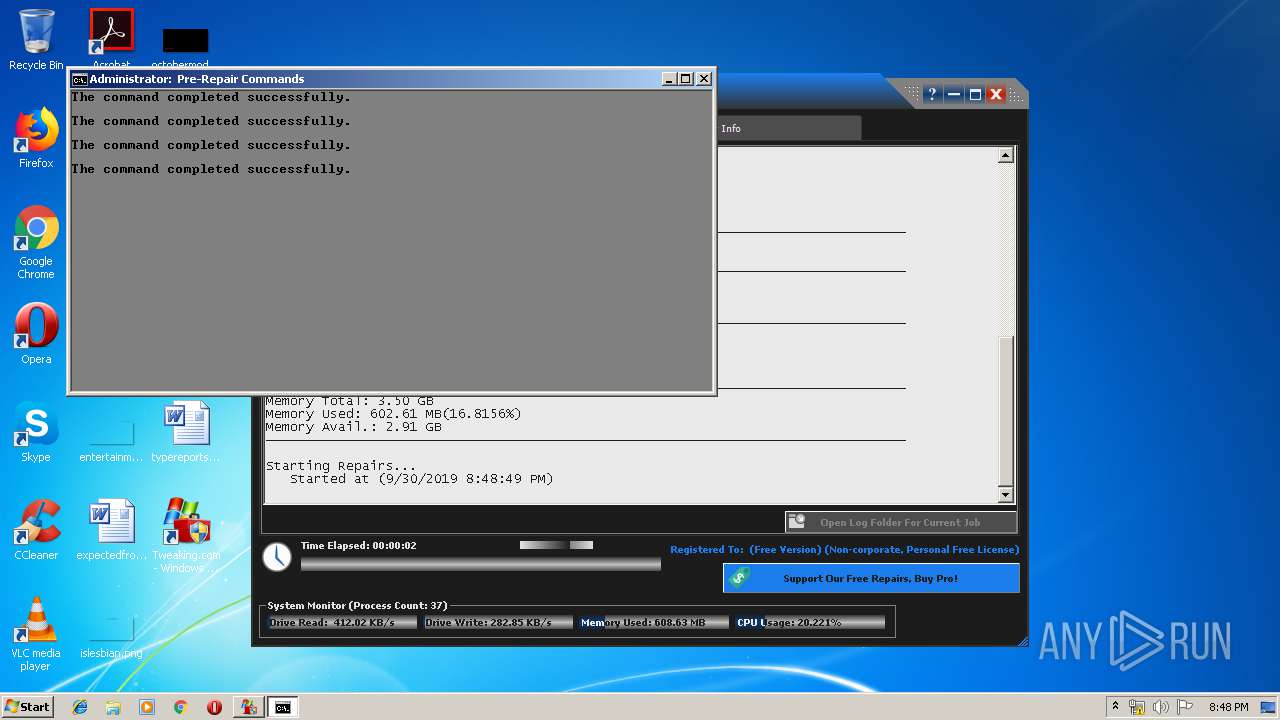Open the help question mark button

(932, 94)
